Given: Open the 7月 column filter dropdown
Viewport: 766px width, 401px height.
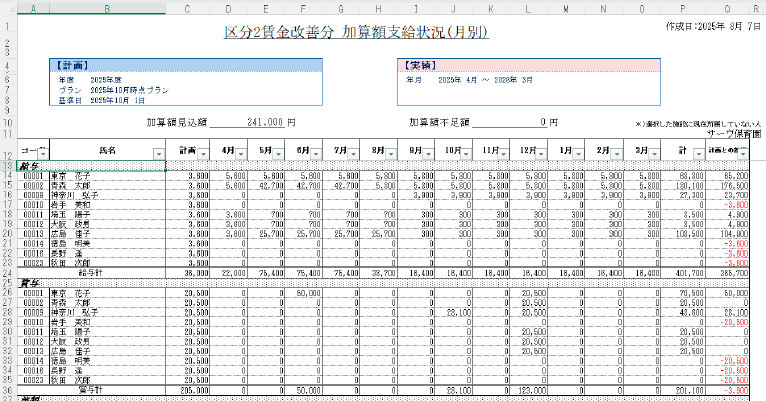Looking at the screenshot, I should click(x=354, y=154).
